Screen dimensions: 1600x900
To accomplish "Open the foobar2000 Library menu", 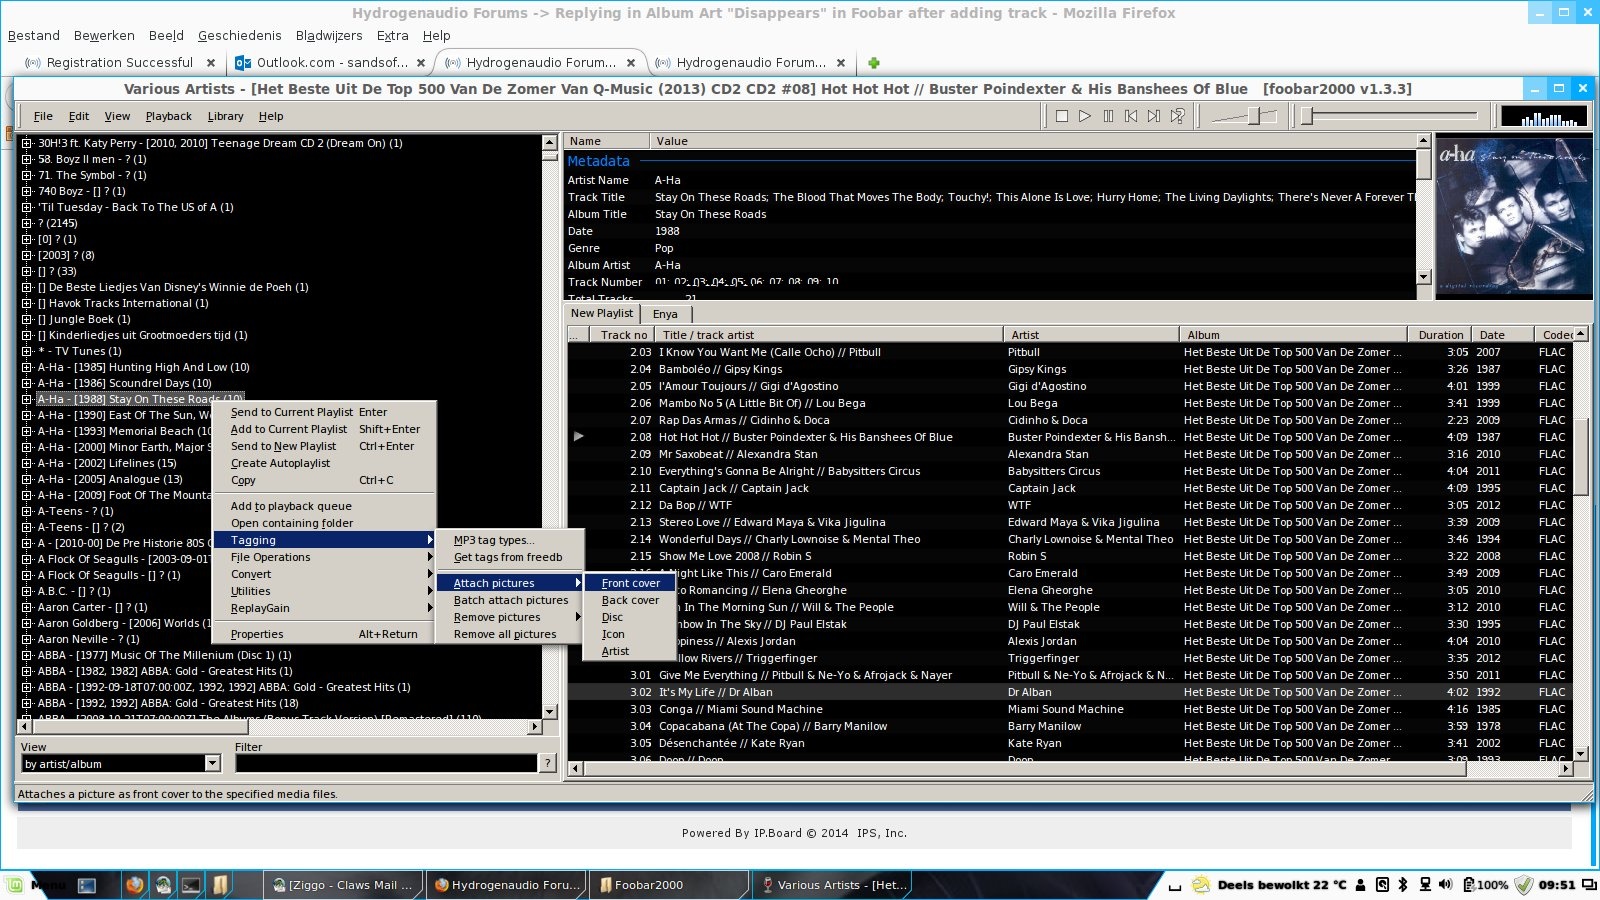I will [x=225, y=116].
